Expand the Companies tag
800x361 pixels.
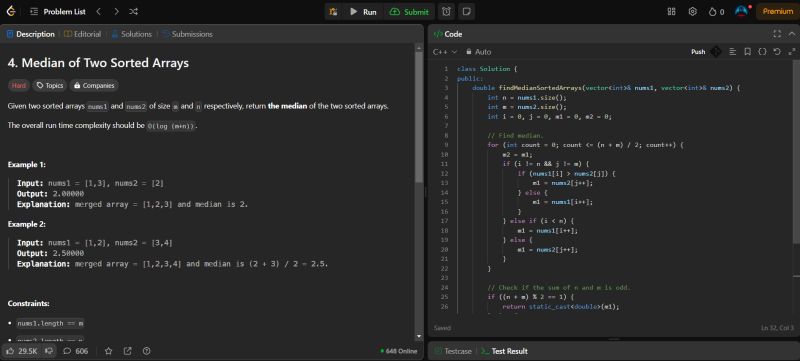click(94, 86)
